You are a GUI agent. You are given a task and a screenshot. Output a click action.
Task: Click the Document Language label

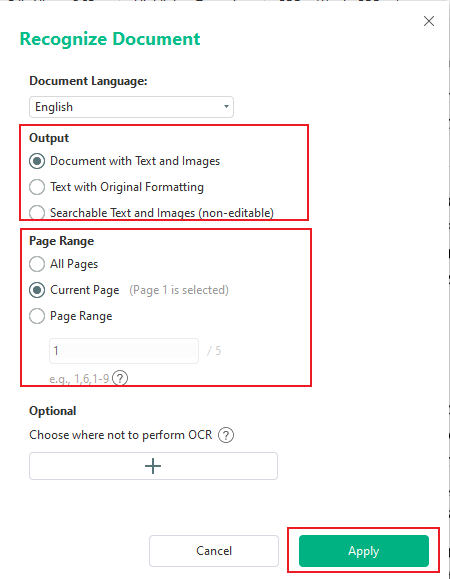click(x=88, y=81)
